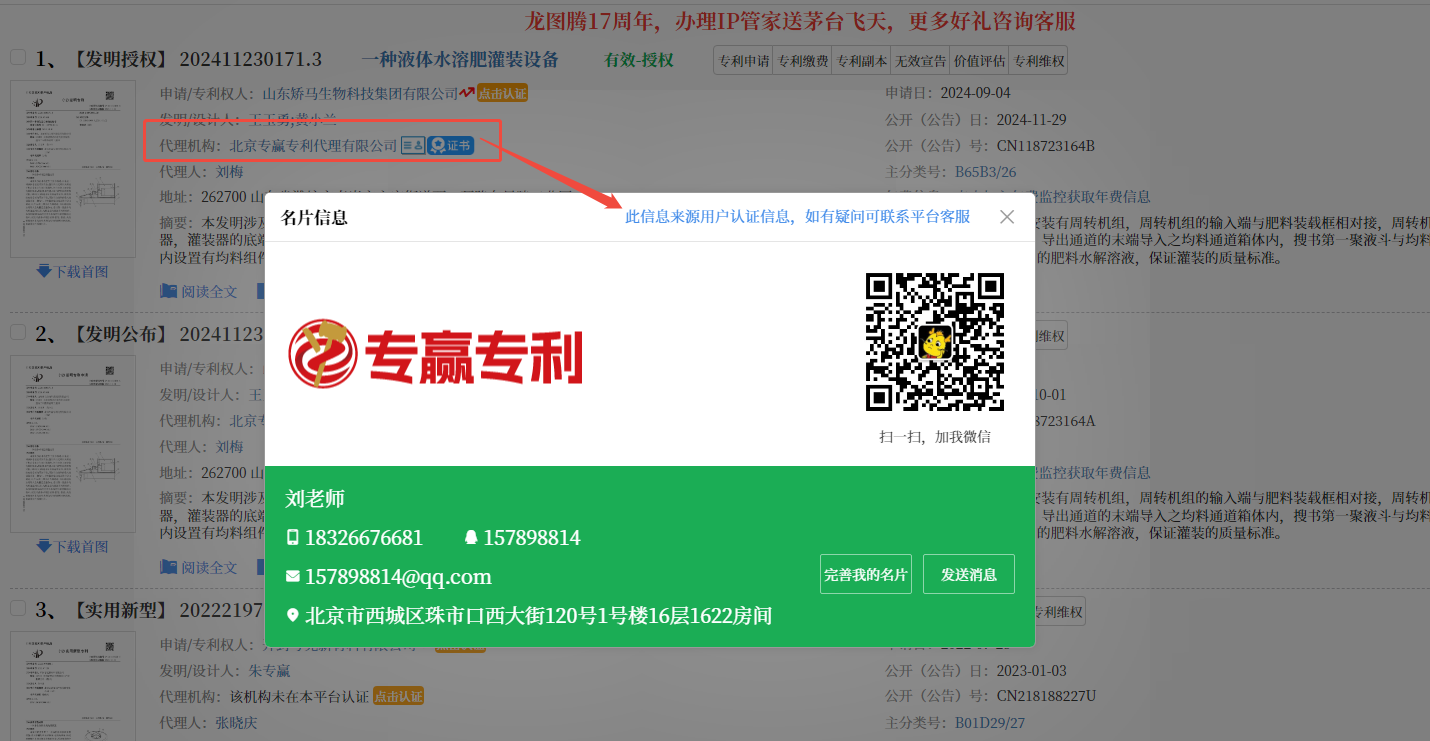The height and width of the screenshot is (741, 1430).
Task: Open the blue 证书 certificate badge
Action: point(450,146)
